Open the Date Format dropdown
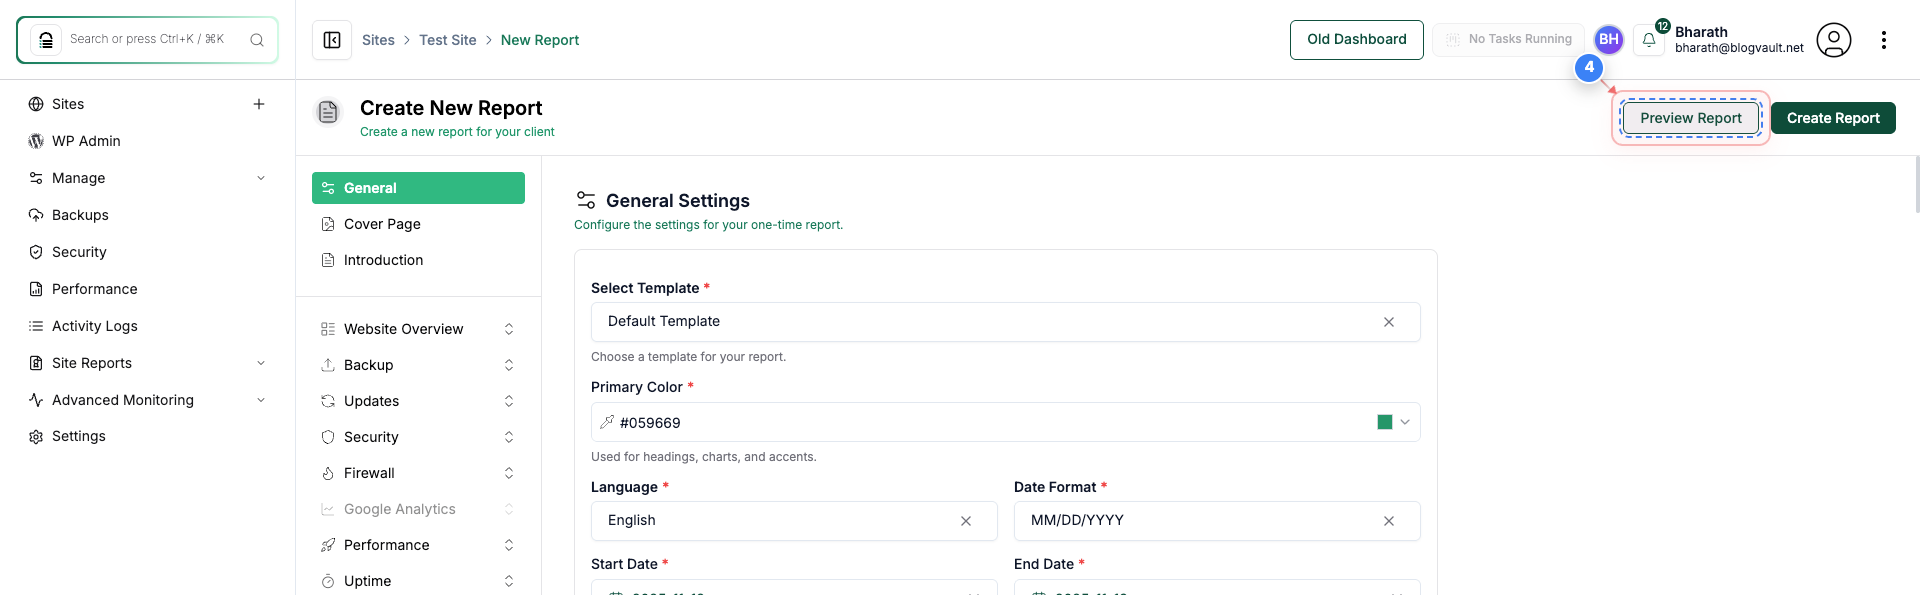This screenshot has height=595, width=1920. [x=1217, y=521]
